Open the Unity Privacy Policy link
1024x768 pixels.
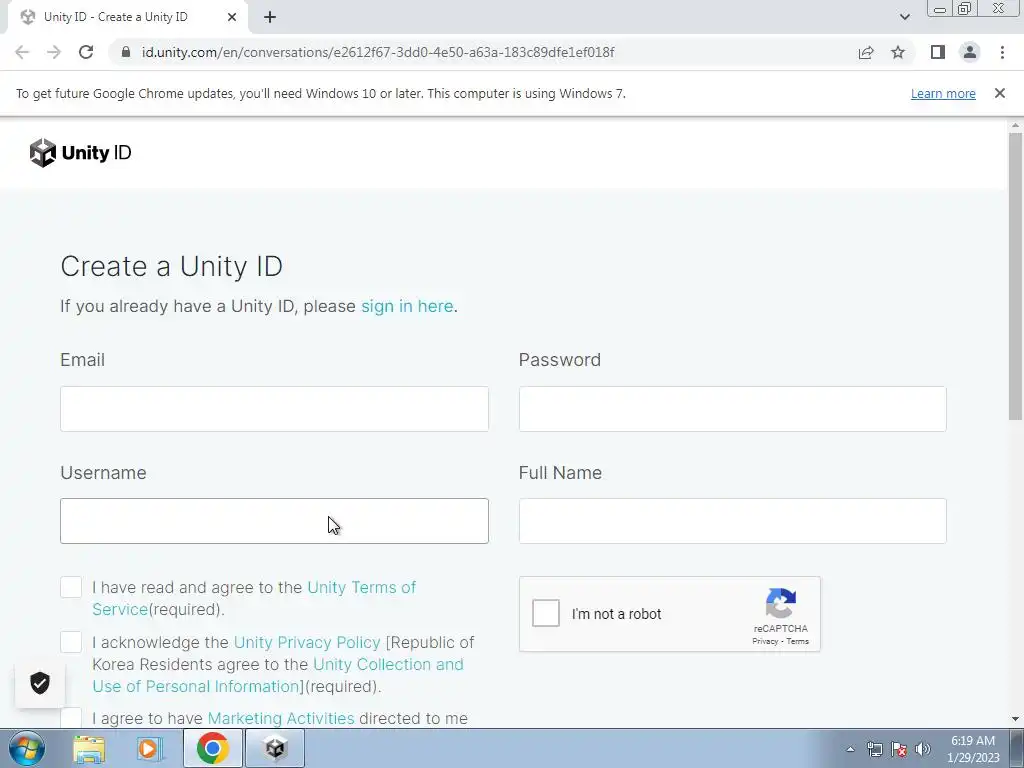(x=307, y=642)
